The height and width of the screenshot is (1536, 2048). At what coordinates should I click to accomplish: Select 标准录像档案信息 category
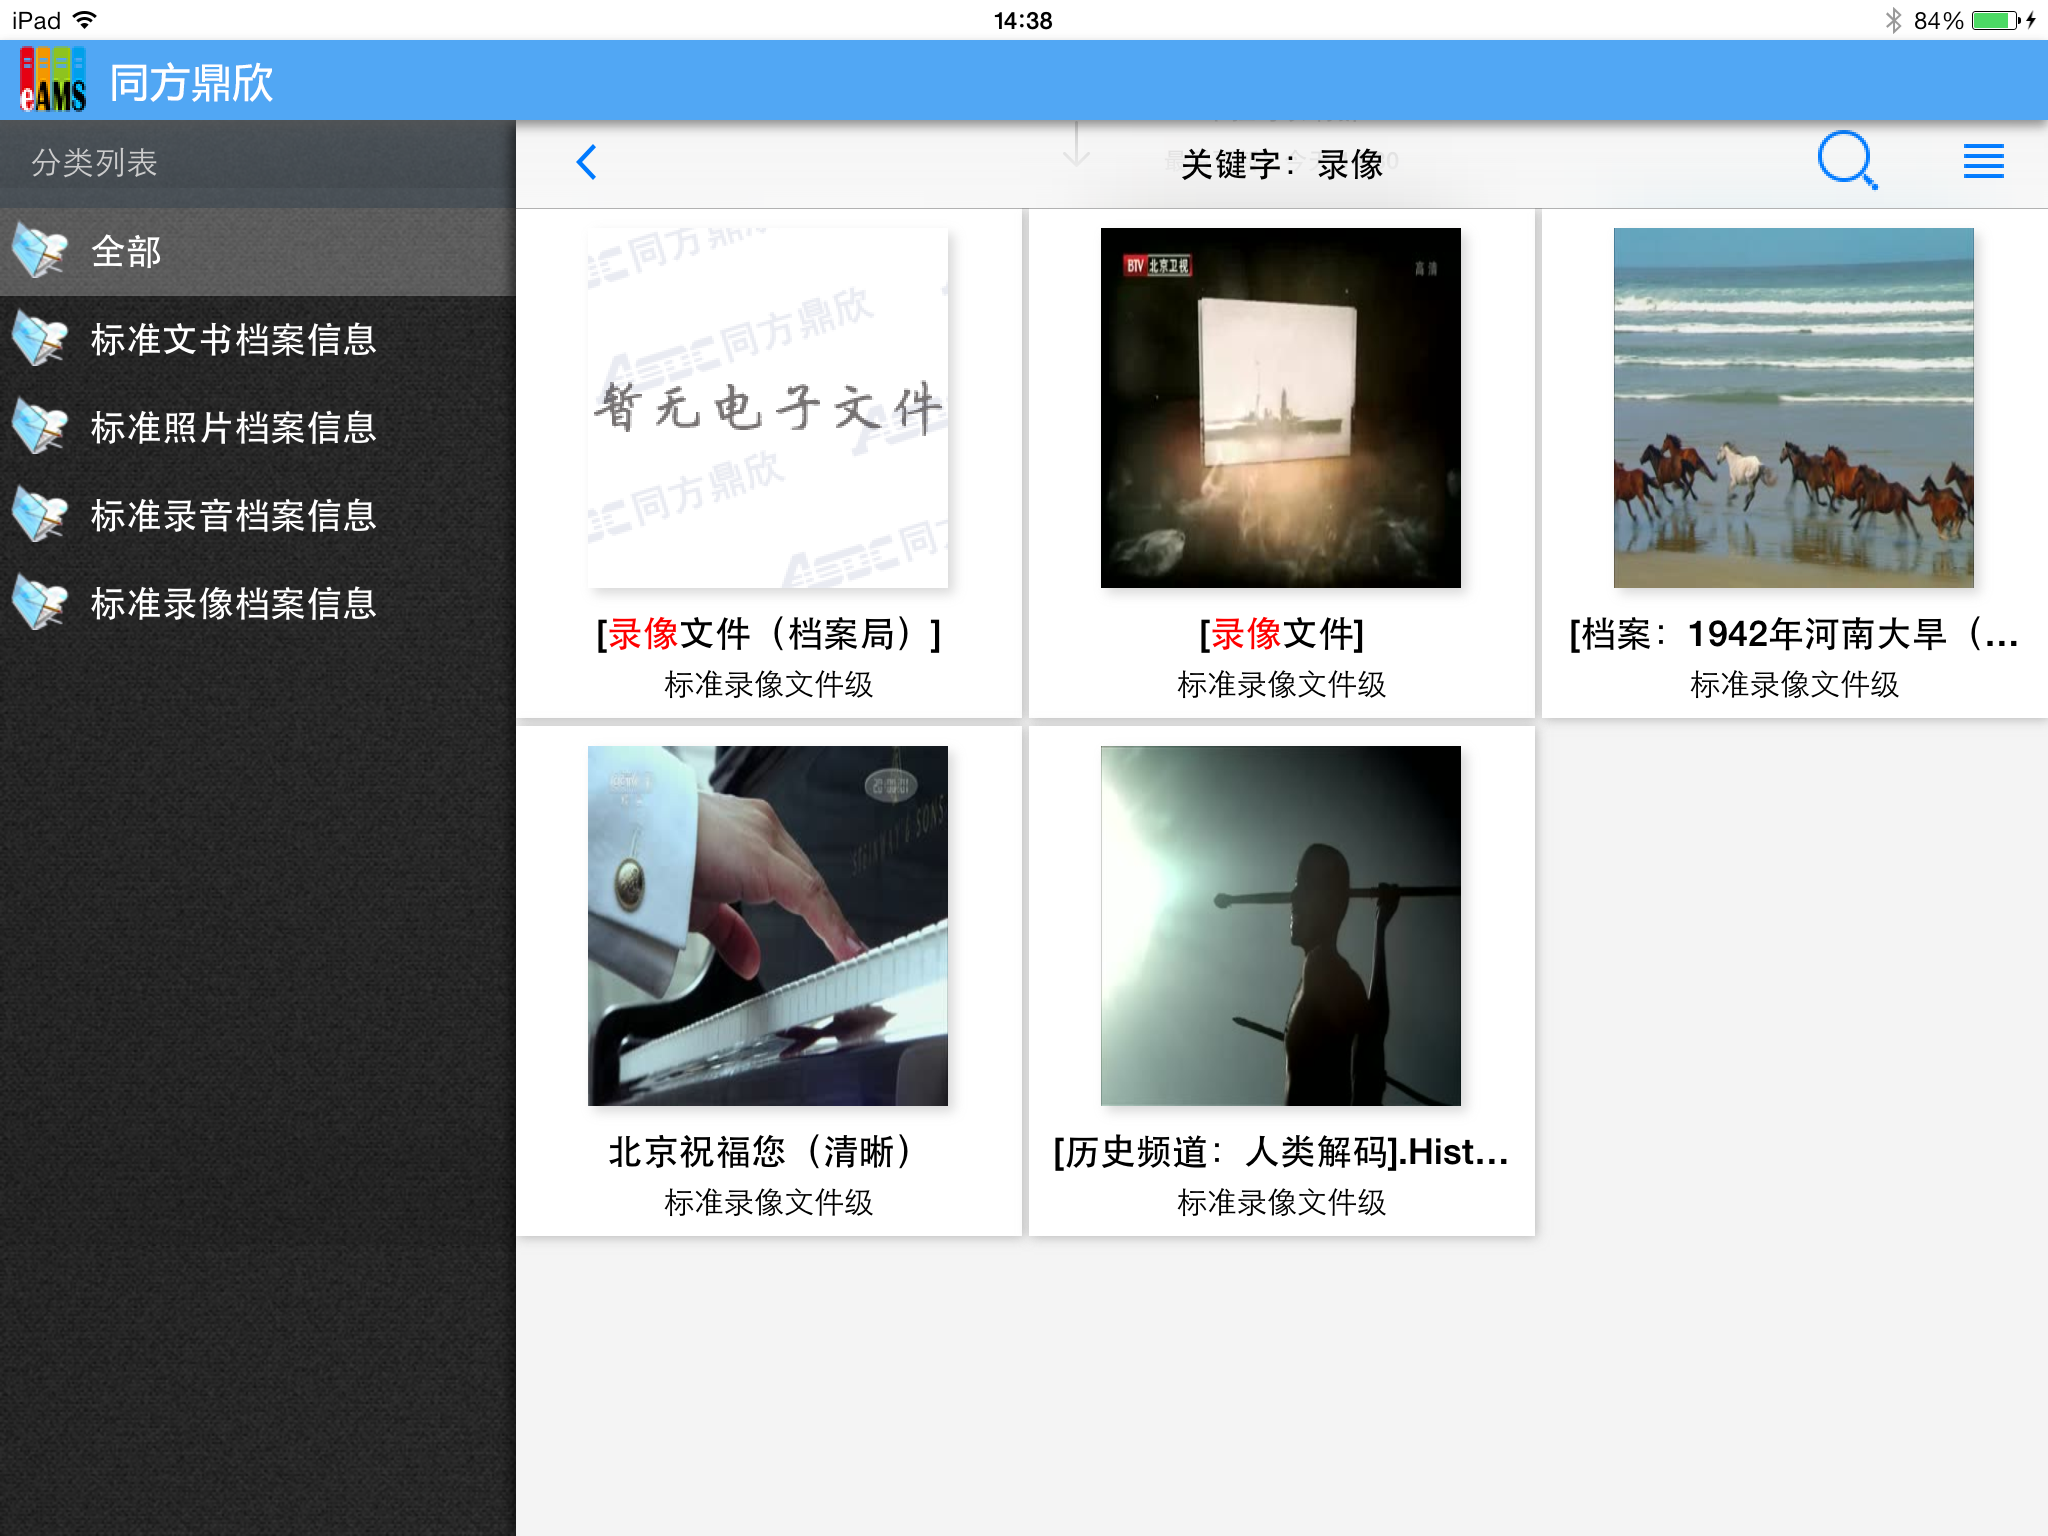tap(233, 604)
